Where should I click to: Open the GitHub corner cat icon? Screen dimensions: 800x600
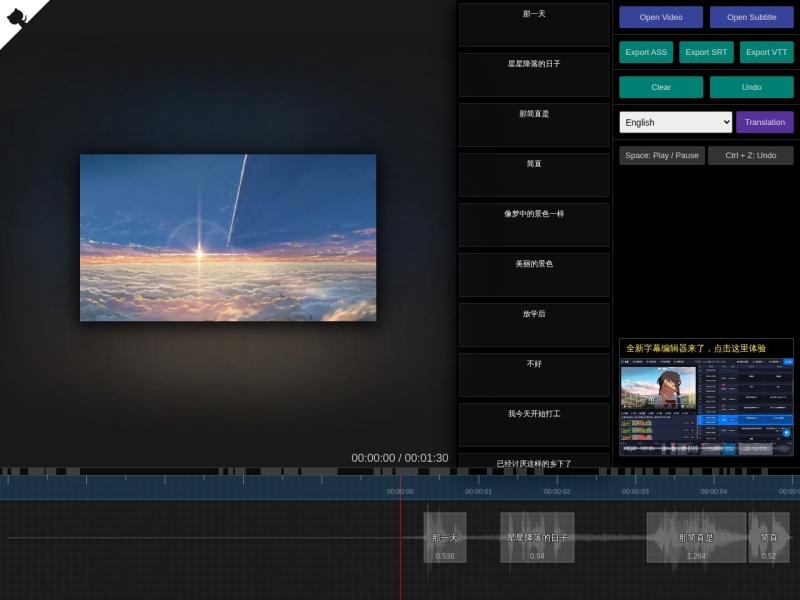click(17, 17)
